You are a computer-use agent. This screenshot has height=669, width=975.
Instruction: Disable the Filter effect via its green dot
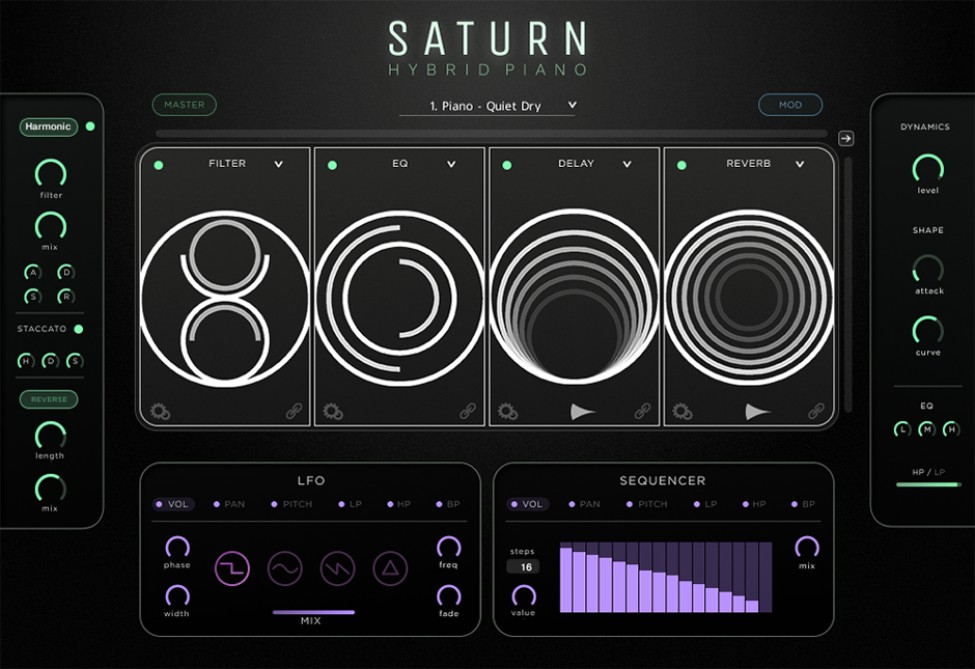157,163
